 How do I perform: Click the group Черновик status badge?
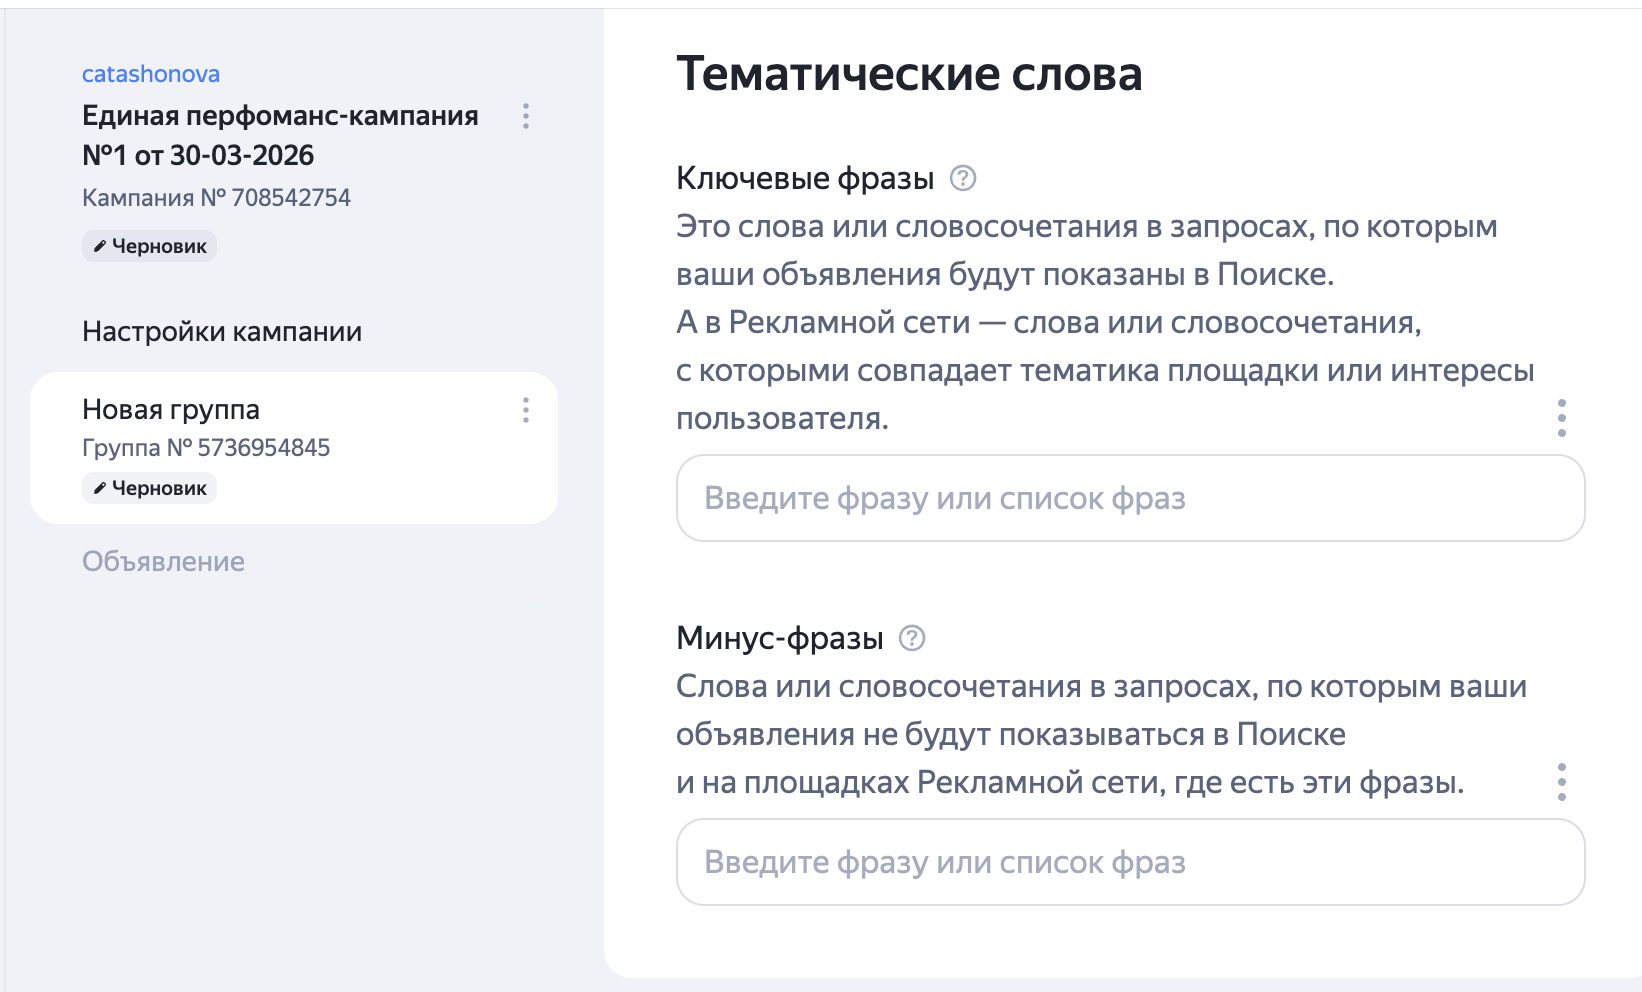tap(149, 488)
